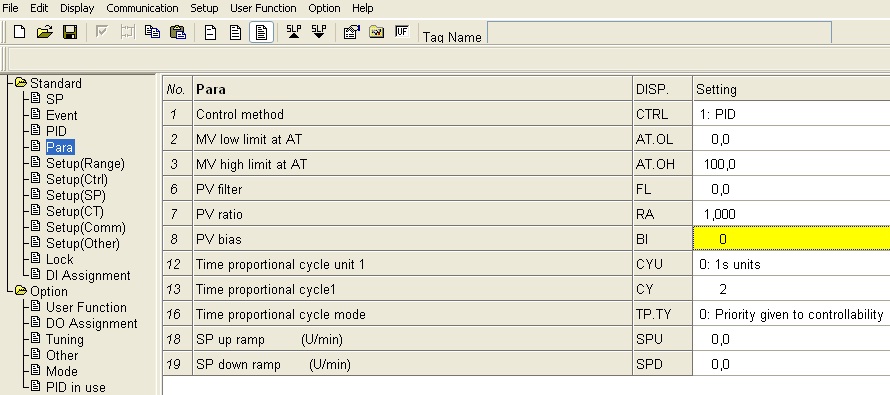Open the Communication menu
Viewport: 890px width, 395px height.
[x=142, y=8]
